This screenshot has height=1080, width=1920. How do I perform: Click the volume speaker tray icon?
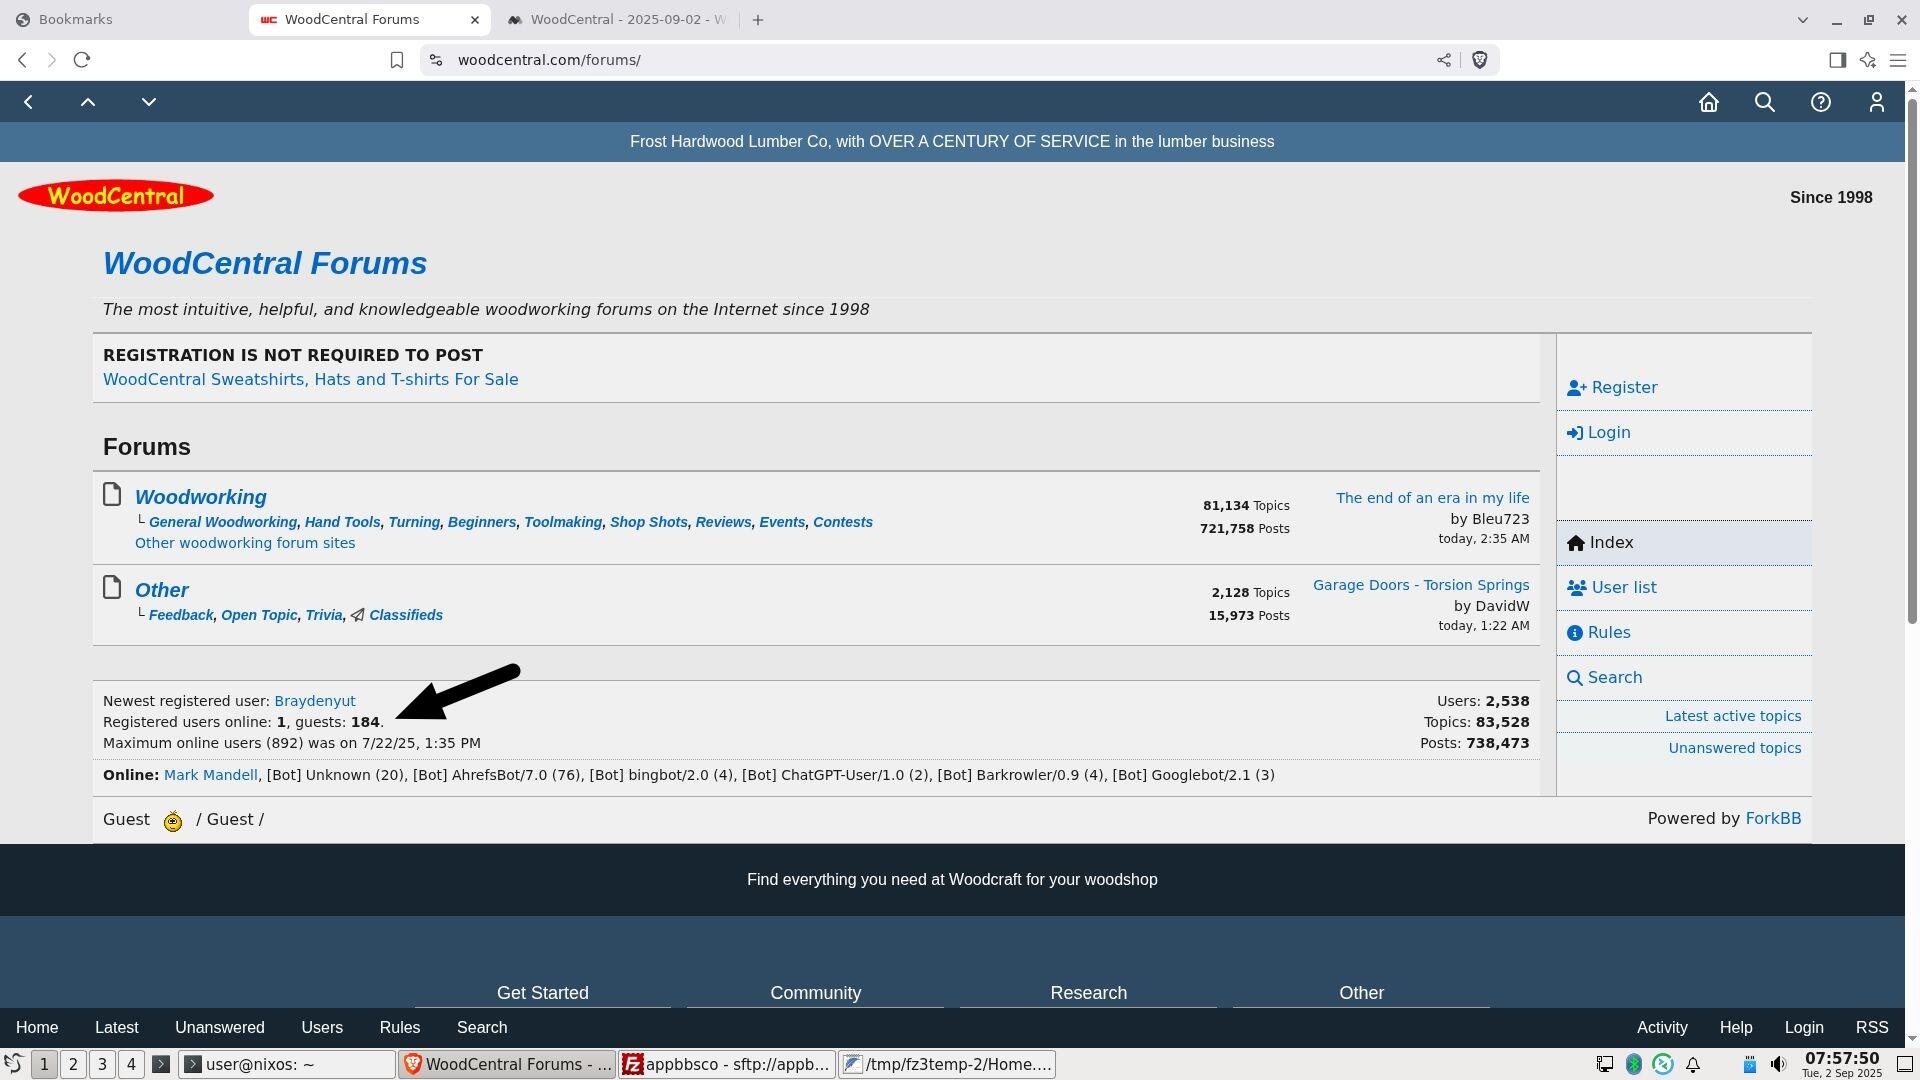pyautogui.click(x=1778, y=1065)
